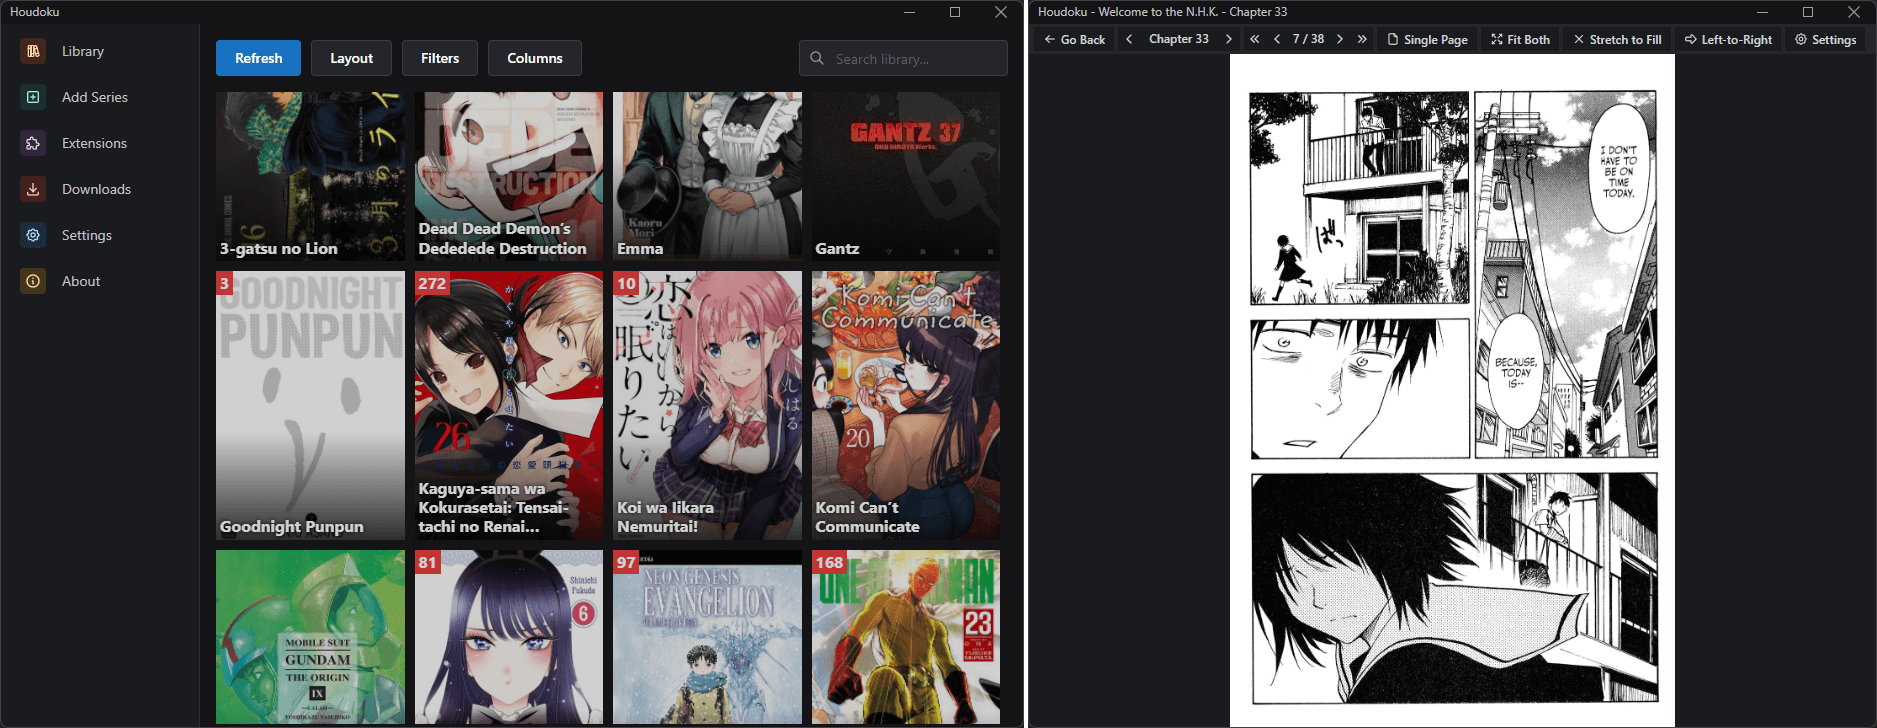Screen dimensions: 1877x728
Task: Click the Library sidebar icon
Action: coord(33,51)
